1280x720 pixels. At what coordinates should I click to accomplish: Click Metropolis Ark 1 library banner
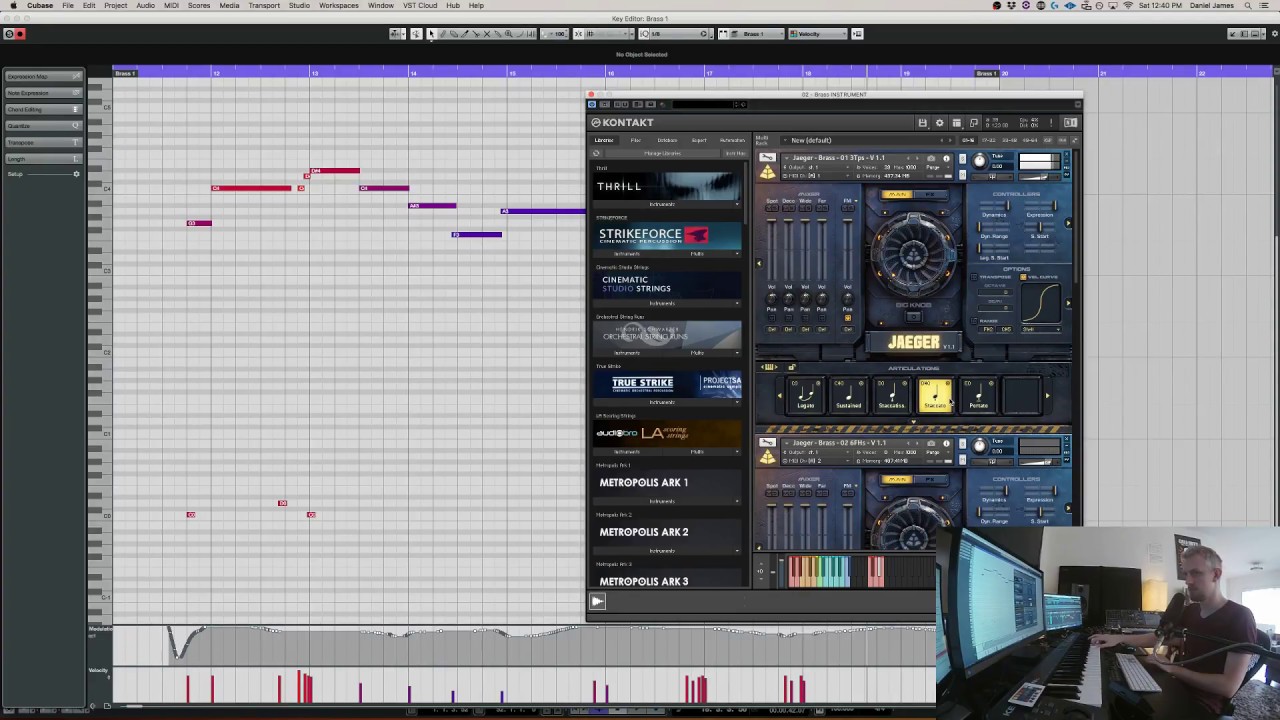click(x=668, y=482)
